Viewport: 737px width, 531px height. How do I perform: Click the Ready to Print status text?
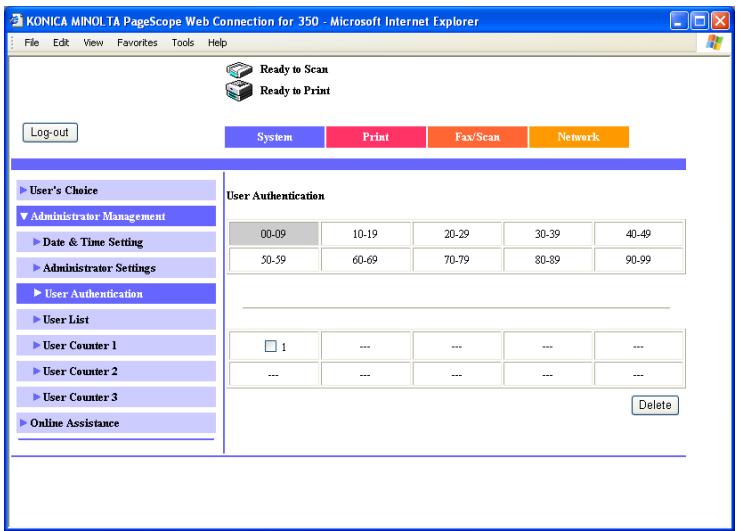295,91
